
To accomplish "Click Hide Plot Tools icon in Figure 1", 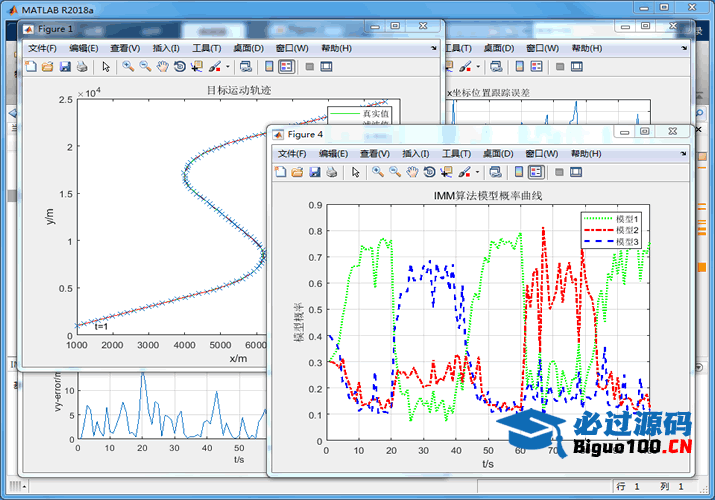I will click(x=310, y=67).
